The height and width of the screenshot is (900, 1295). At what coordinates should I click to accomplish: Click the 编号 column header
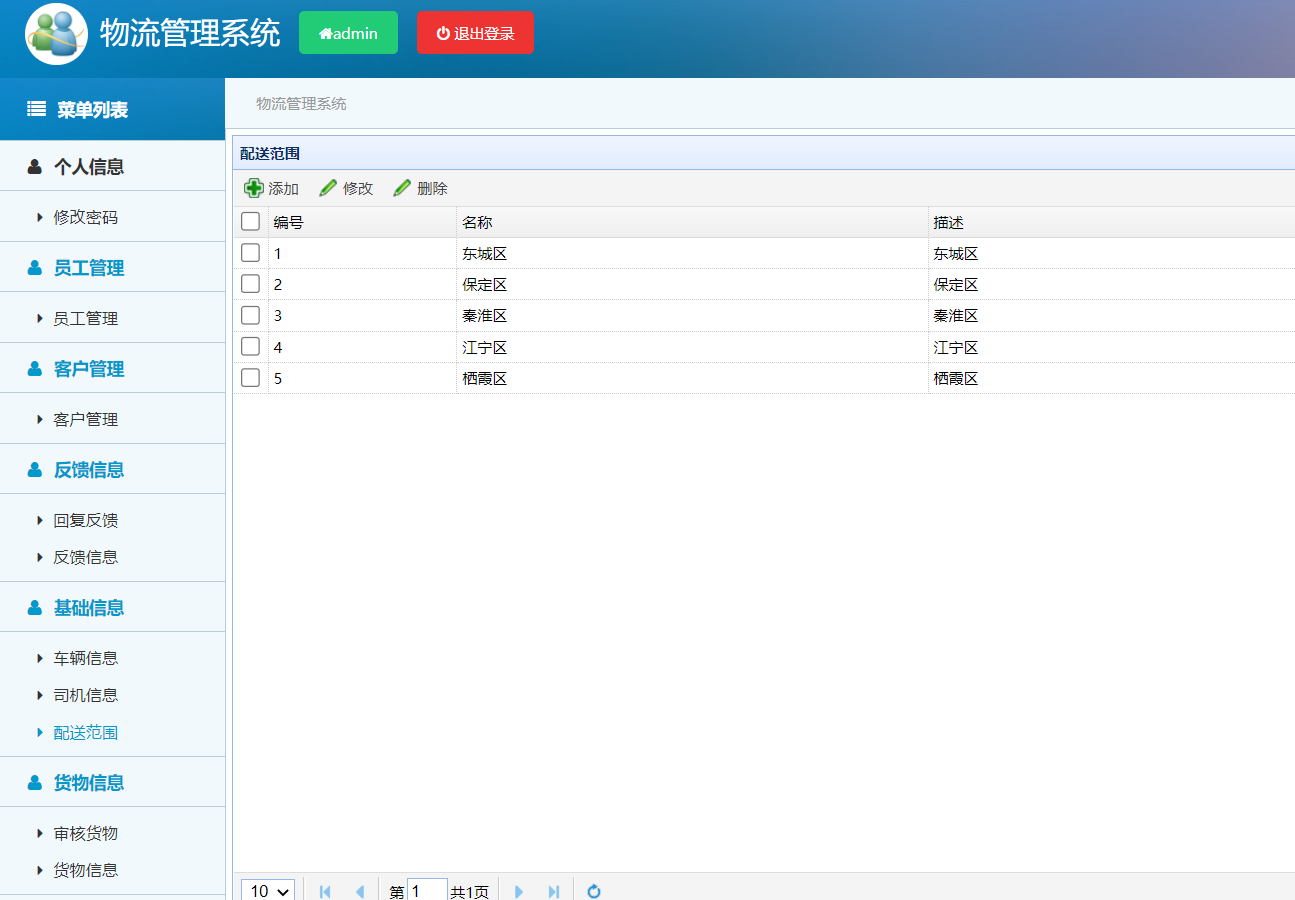[362, 222]
